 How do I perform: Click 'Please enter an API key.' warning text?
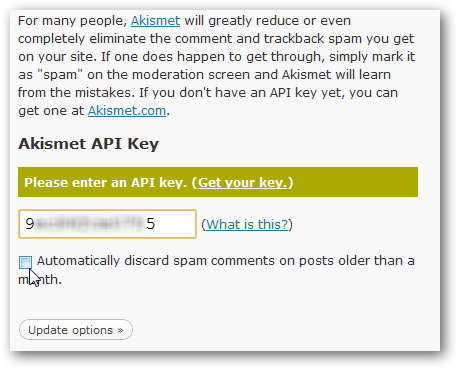[x=105, y=183]
